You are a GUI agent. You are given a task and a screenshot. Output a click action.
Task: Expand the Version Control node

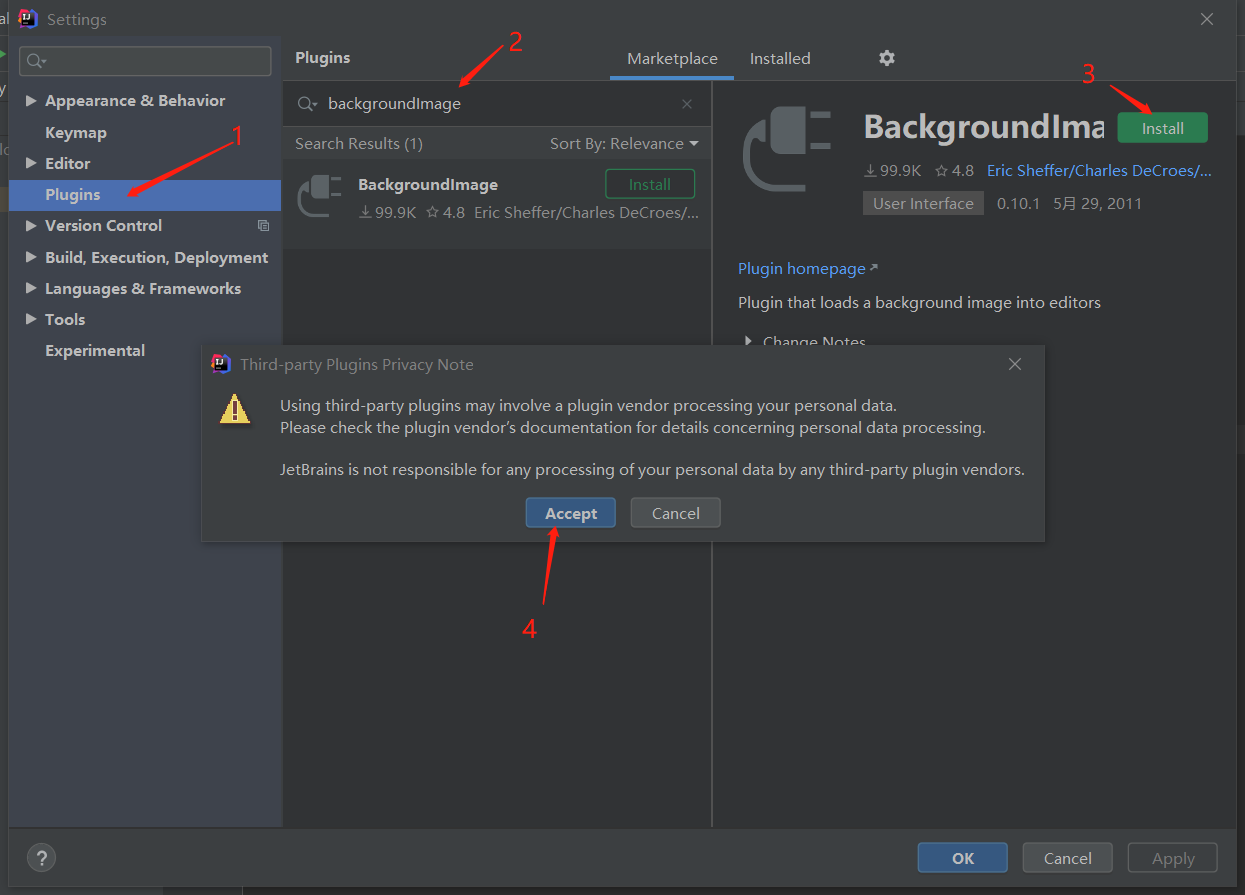tap(31, 226)
